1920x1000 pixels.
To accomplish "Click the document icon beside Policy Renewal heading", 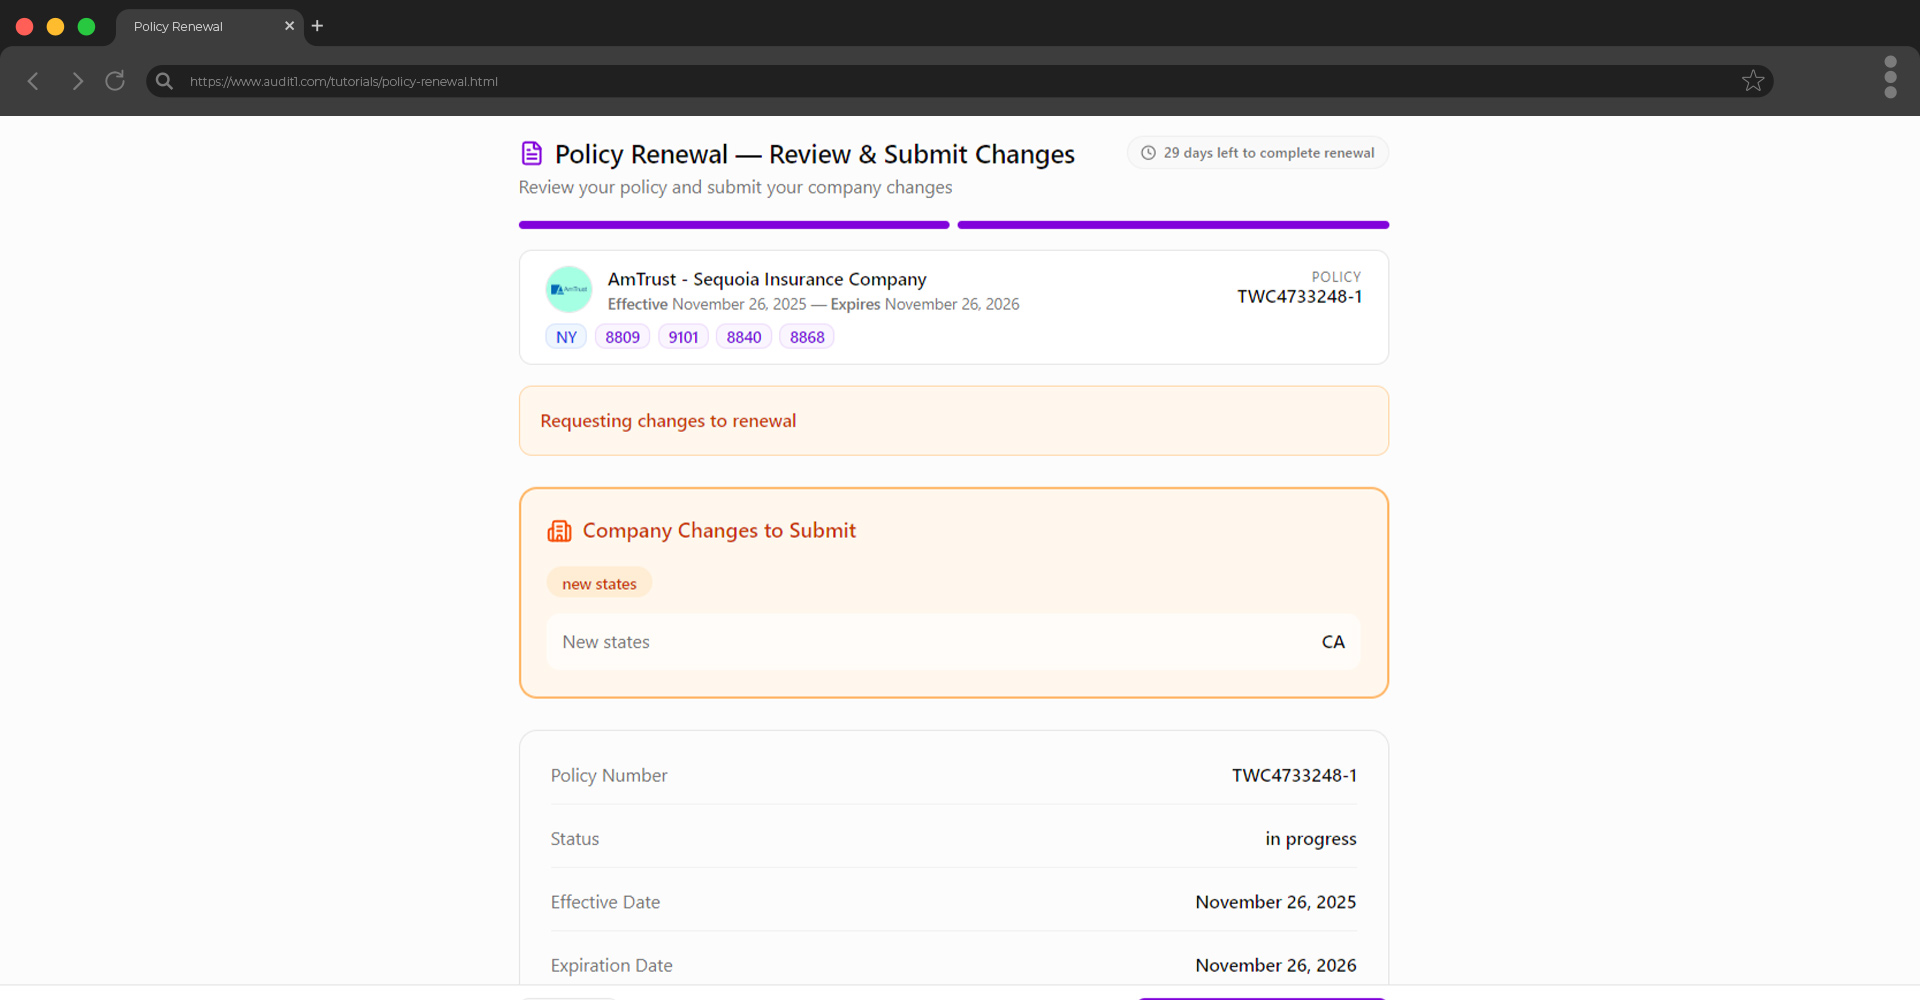I will point(531,153).
